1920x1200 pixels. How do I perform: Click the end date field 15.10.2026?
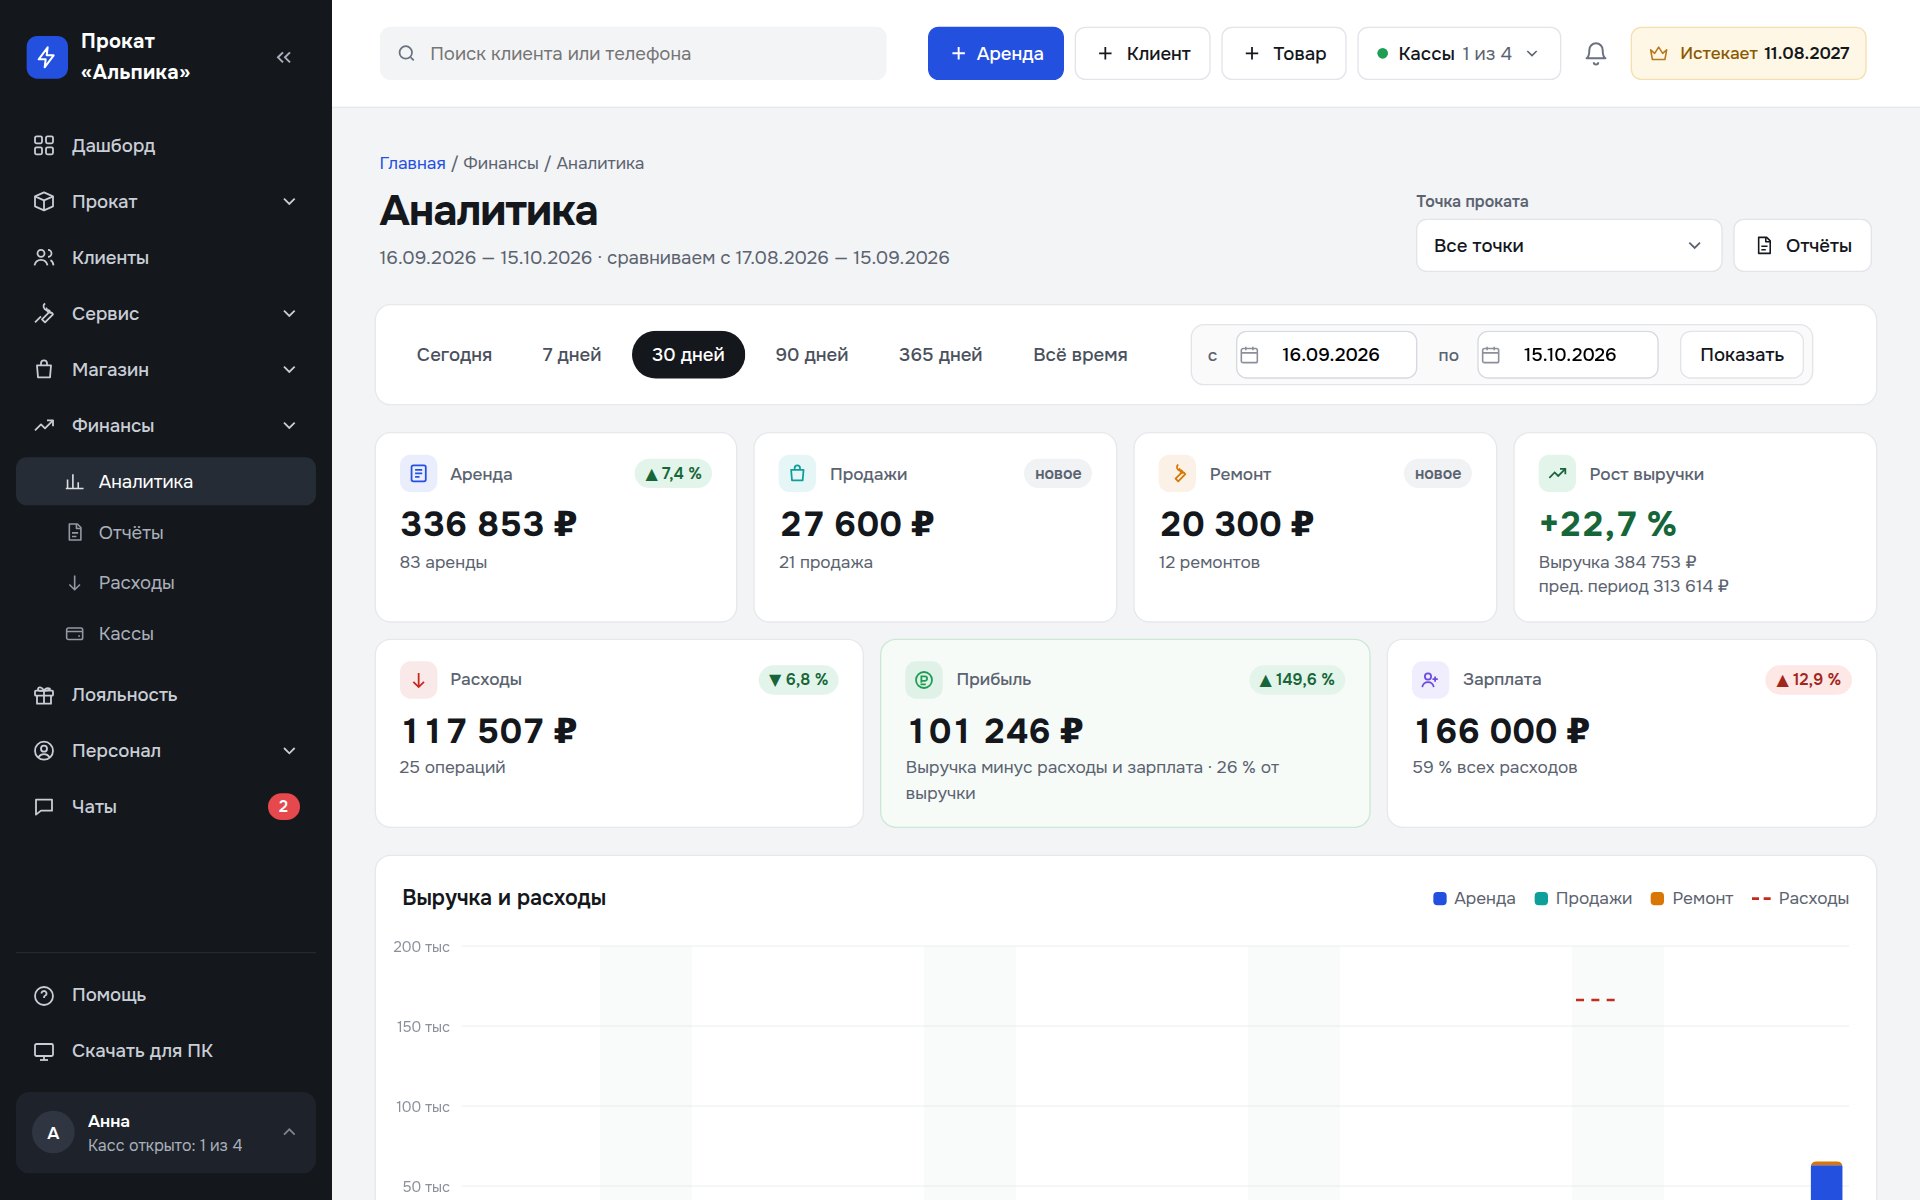(x=1568, y=355)
